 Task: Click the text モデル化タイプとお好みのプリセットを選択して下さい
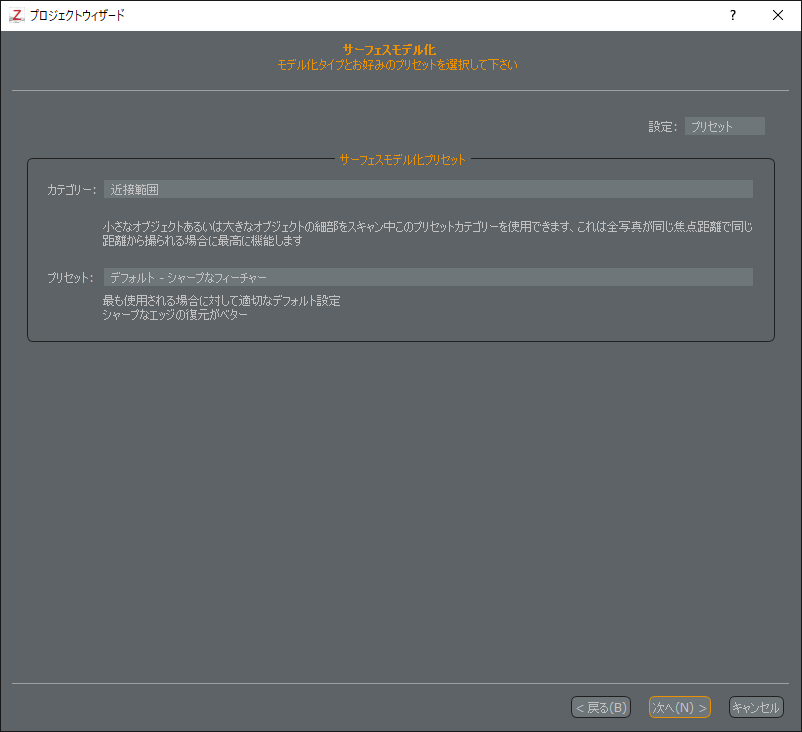click(397, 65)
